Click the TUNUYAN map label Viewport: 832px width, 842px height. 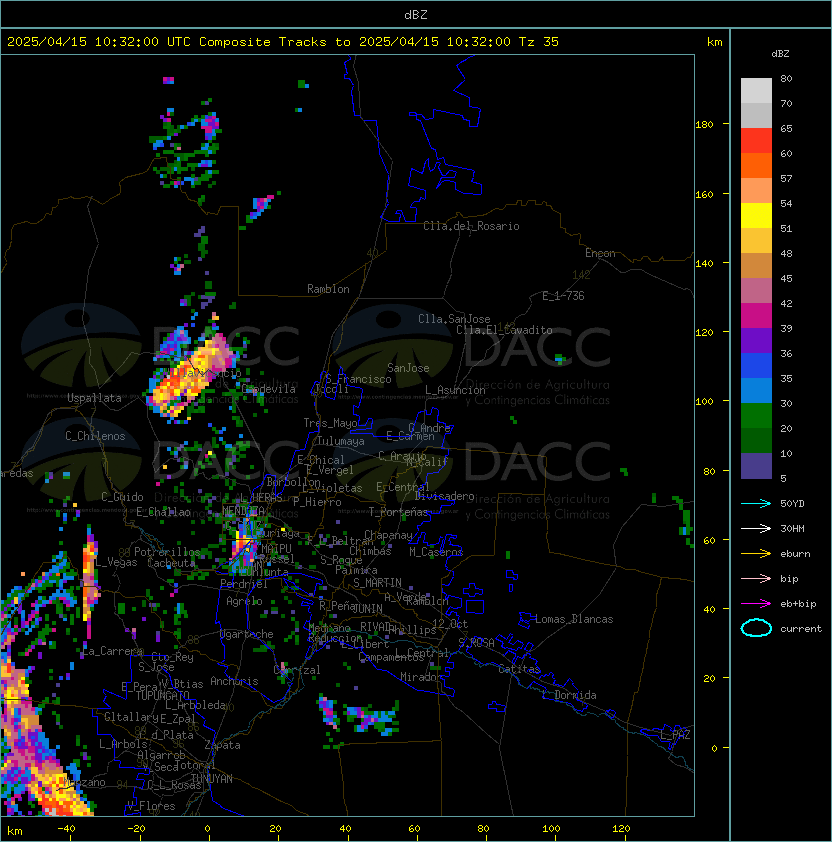[212, 779]
